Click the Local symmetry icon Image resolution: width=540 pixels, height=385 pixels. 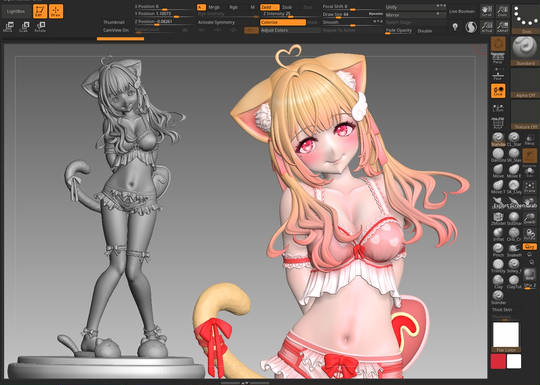click(x=498, y=91)
